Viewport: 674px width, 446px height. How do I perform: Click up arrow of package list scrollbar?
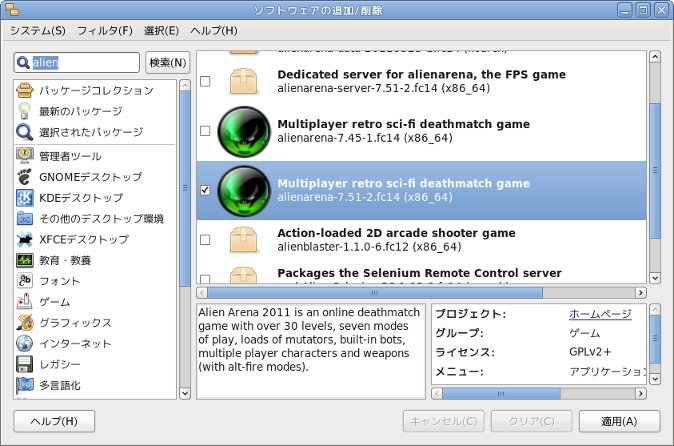655,57
